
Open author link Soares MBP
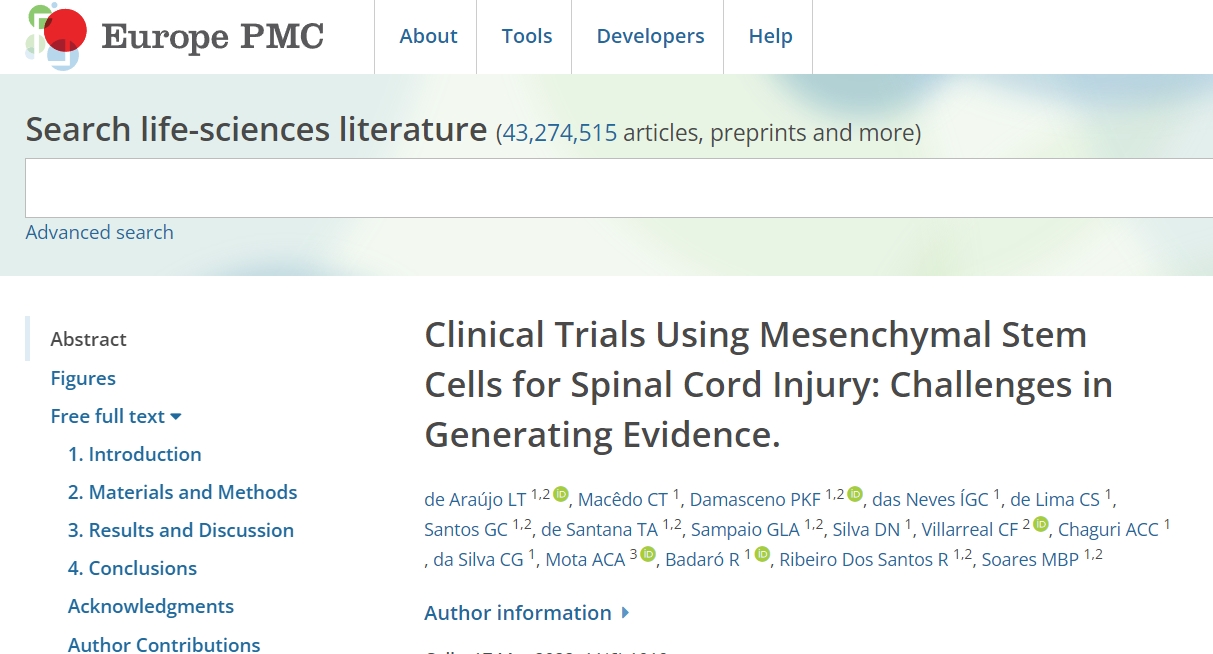pyautogui.click(x=1030, y=560)
